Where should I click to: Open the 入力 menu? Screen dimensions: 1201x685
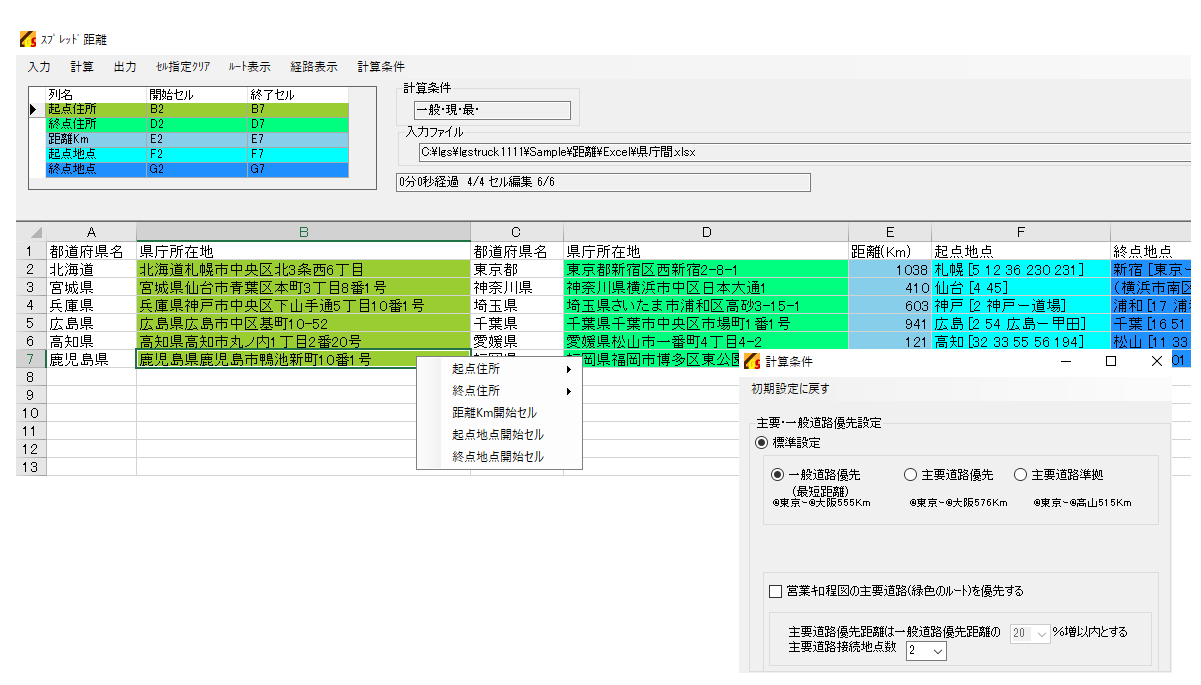pos(39,67)
